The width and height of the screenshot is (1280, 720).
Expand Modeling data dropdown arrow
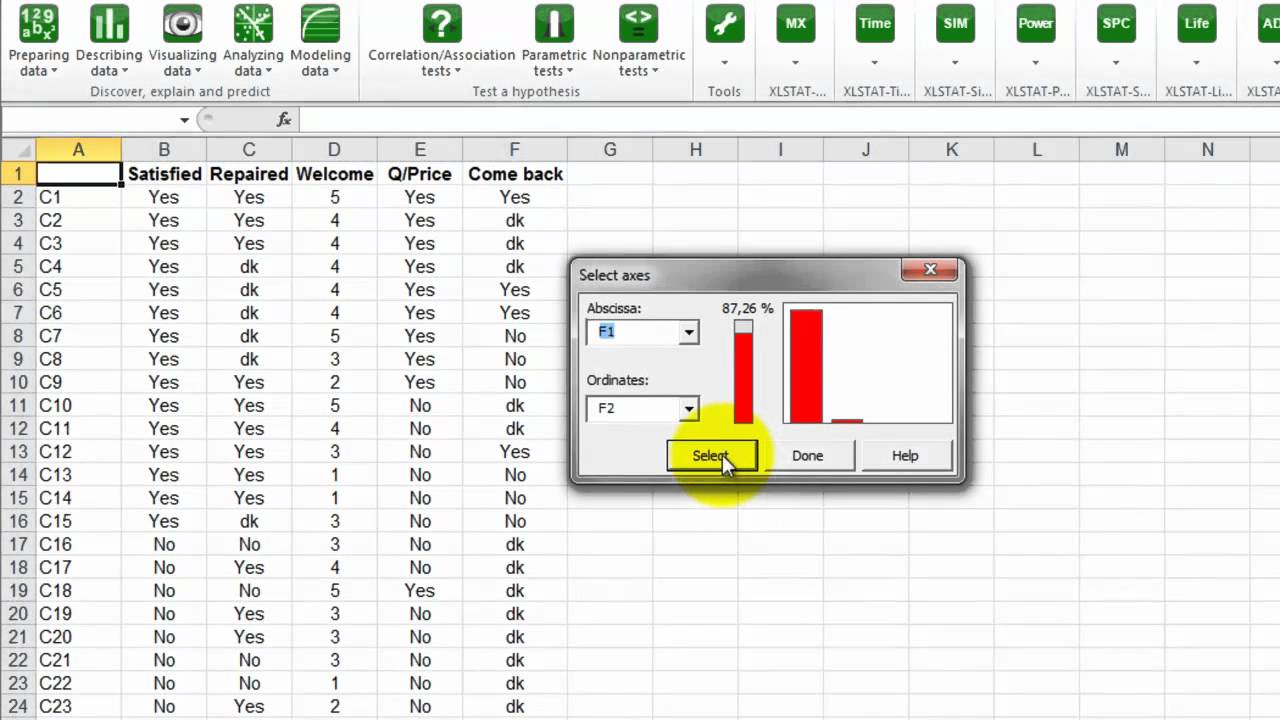[335, 72]
